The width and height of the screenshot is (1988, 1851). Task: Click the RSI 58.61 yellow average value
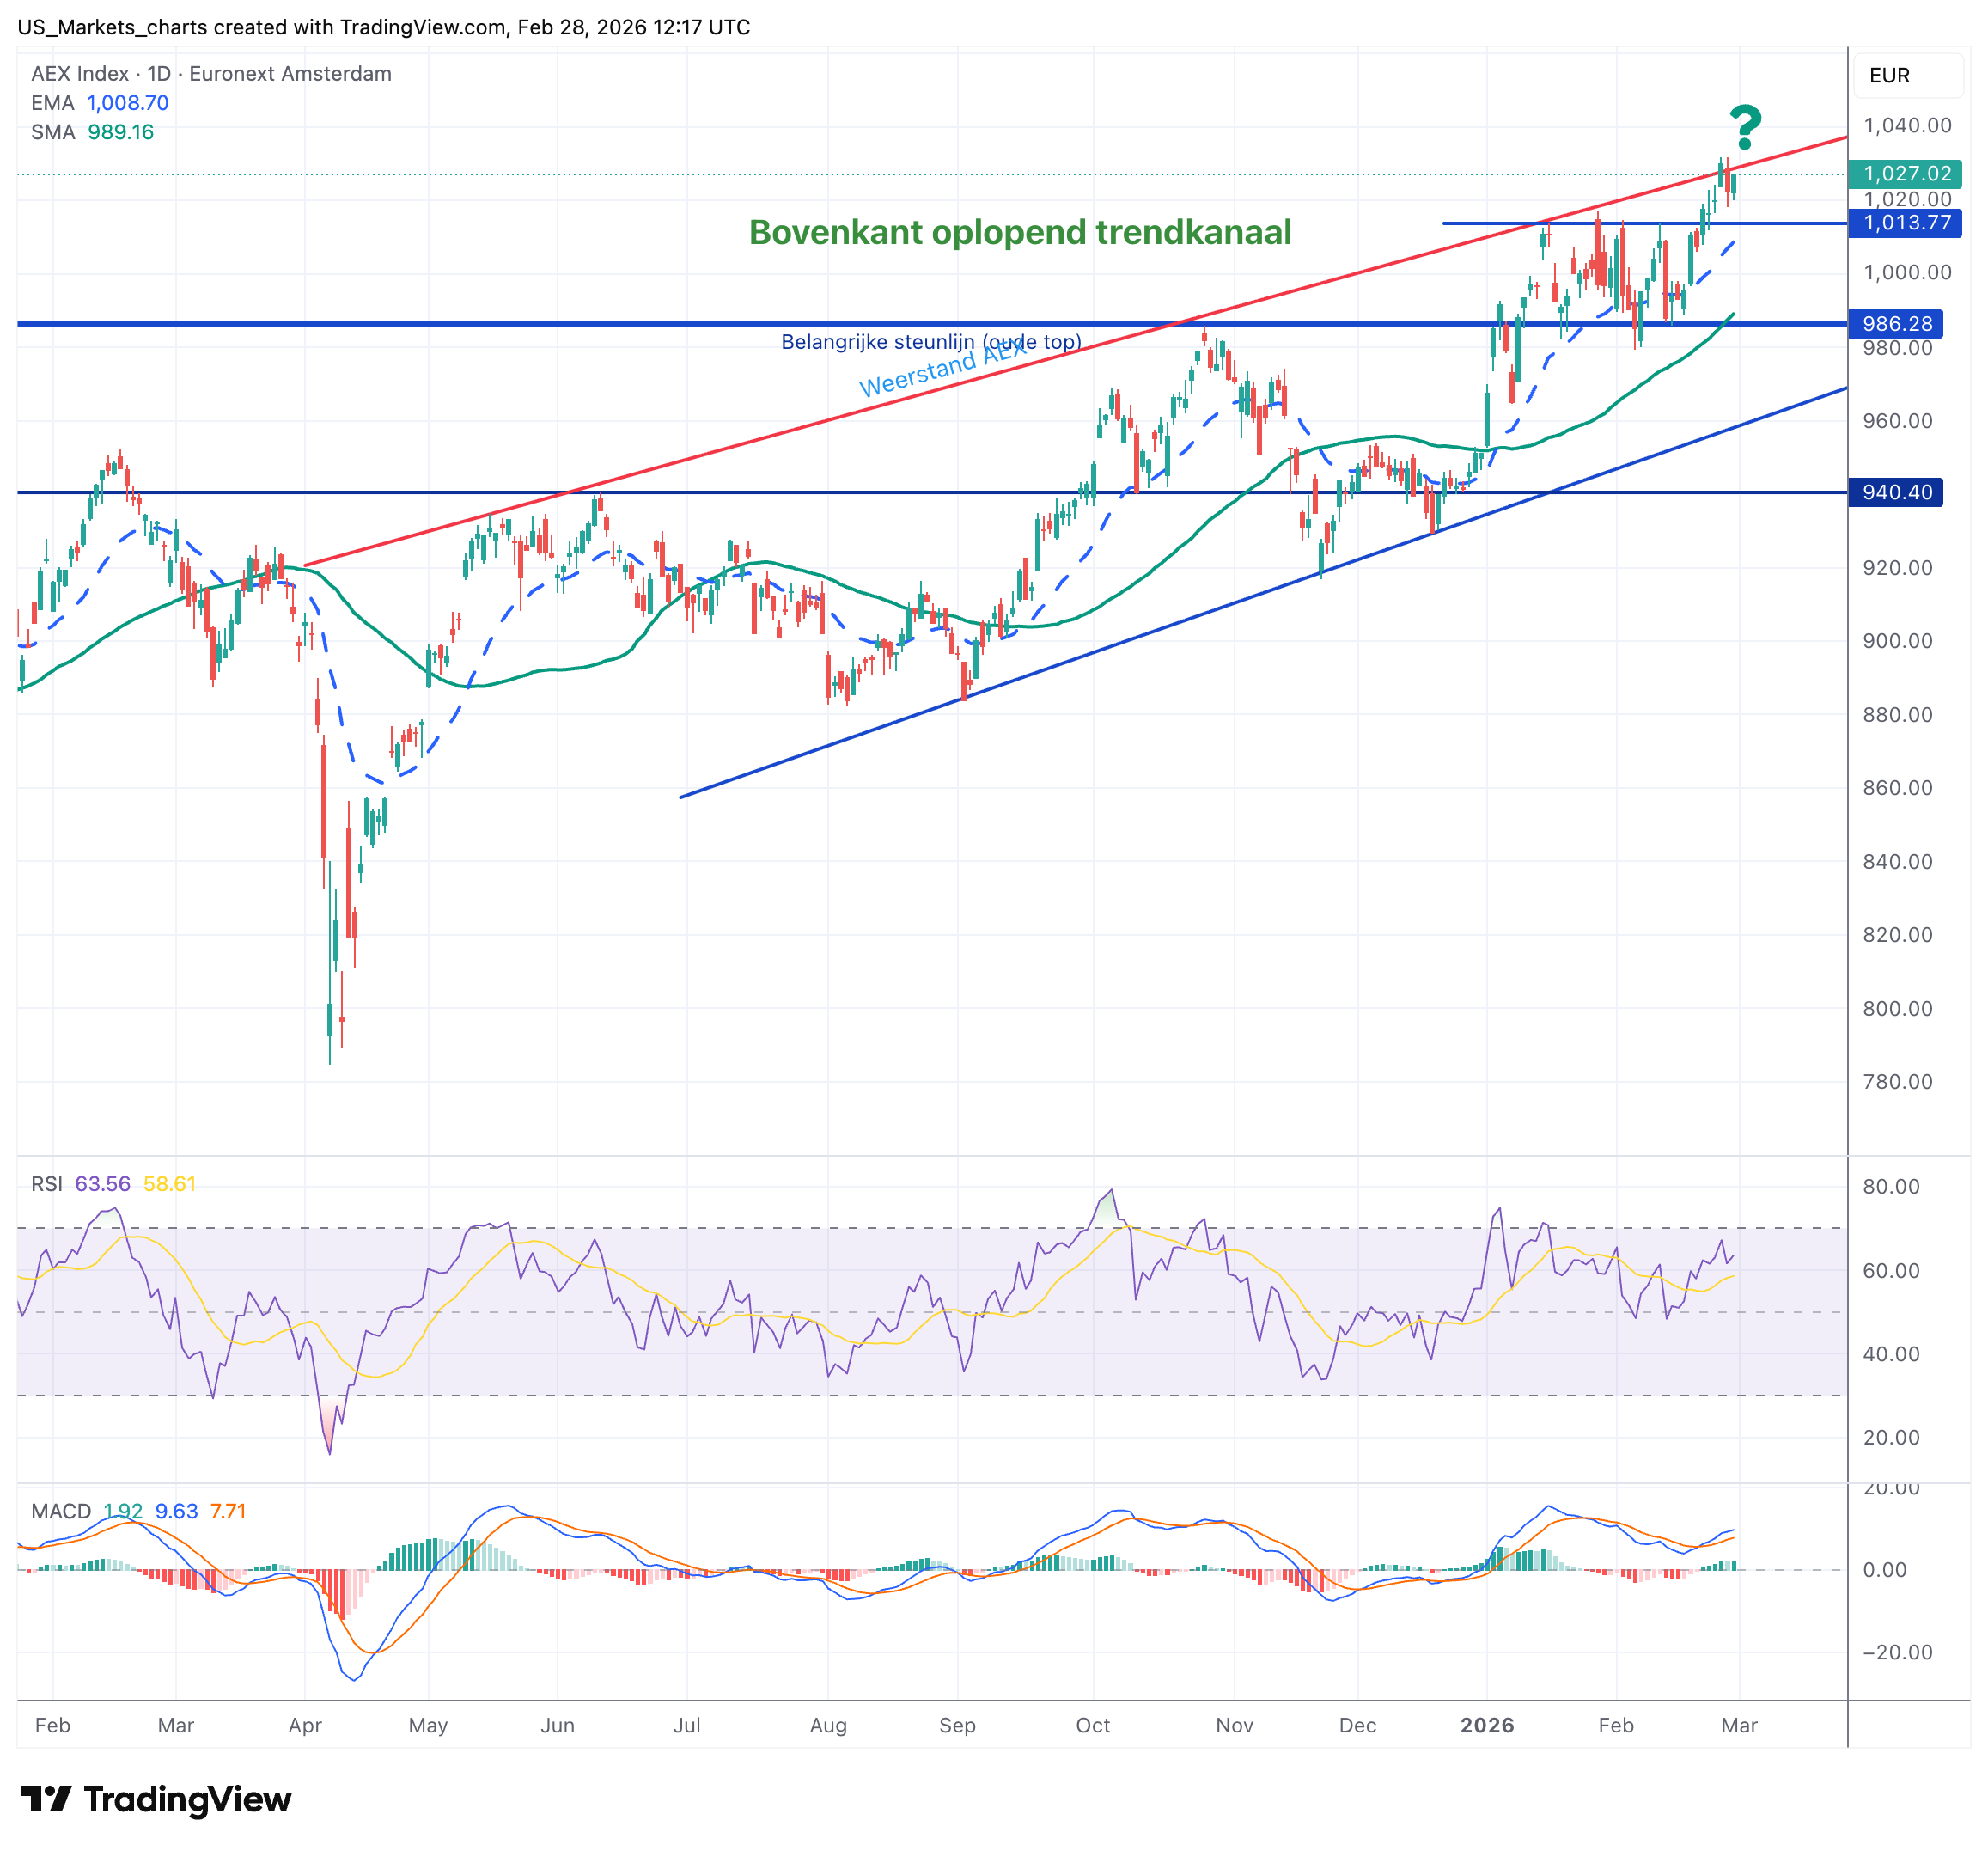(x=169, y=1184)
